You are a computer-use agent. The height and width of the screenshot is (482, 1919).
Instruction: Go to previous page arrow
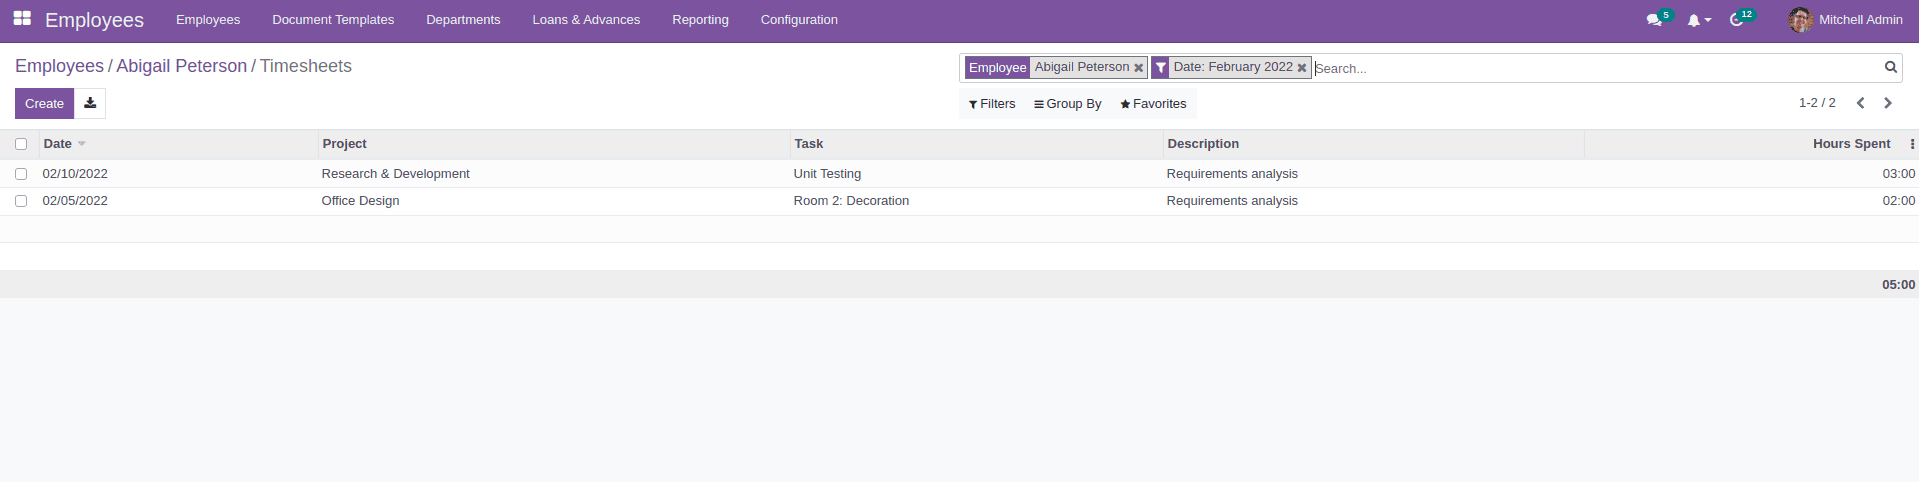(1861, 103)
